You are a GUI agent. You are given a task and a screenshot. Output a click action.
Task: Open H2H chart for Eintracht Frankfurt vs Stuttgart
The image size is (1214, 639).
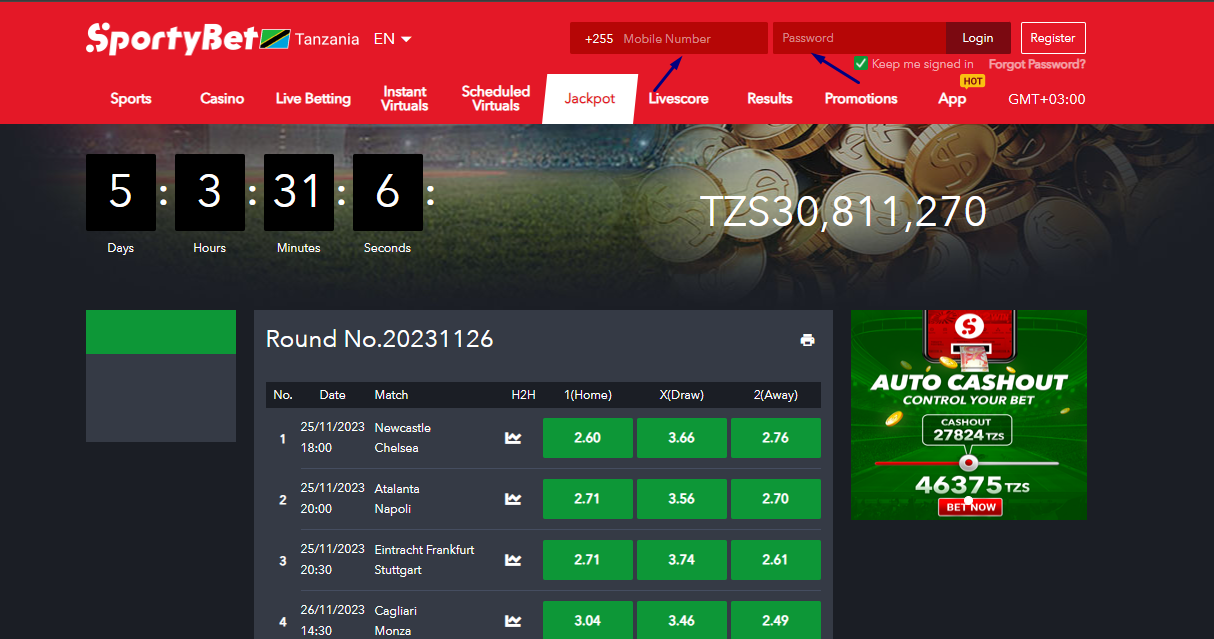pos(513,560)
